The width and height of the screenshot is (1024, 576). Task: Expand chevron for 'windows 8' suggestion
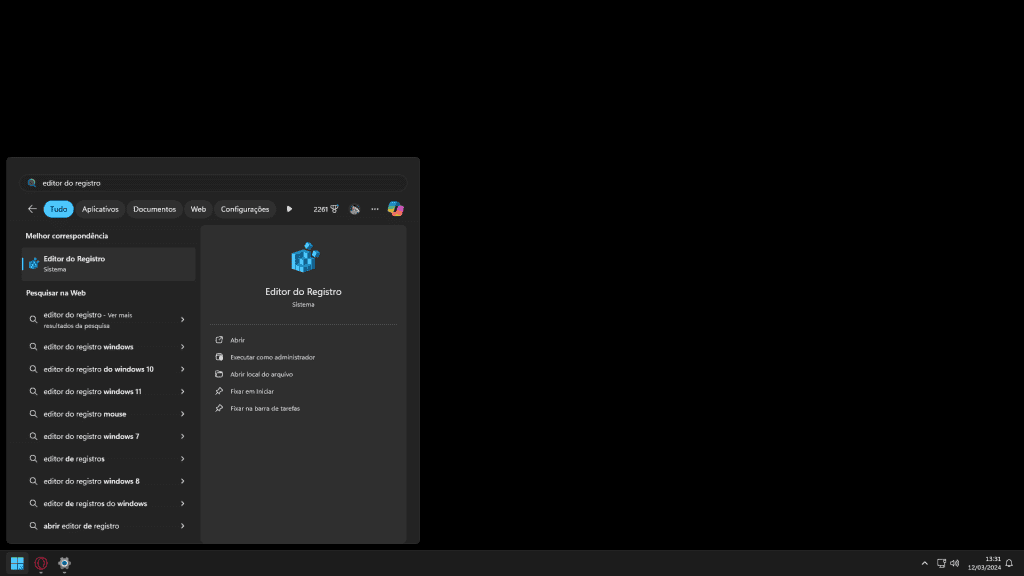[183, 481]
